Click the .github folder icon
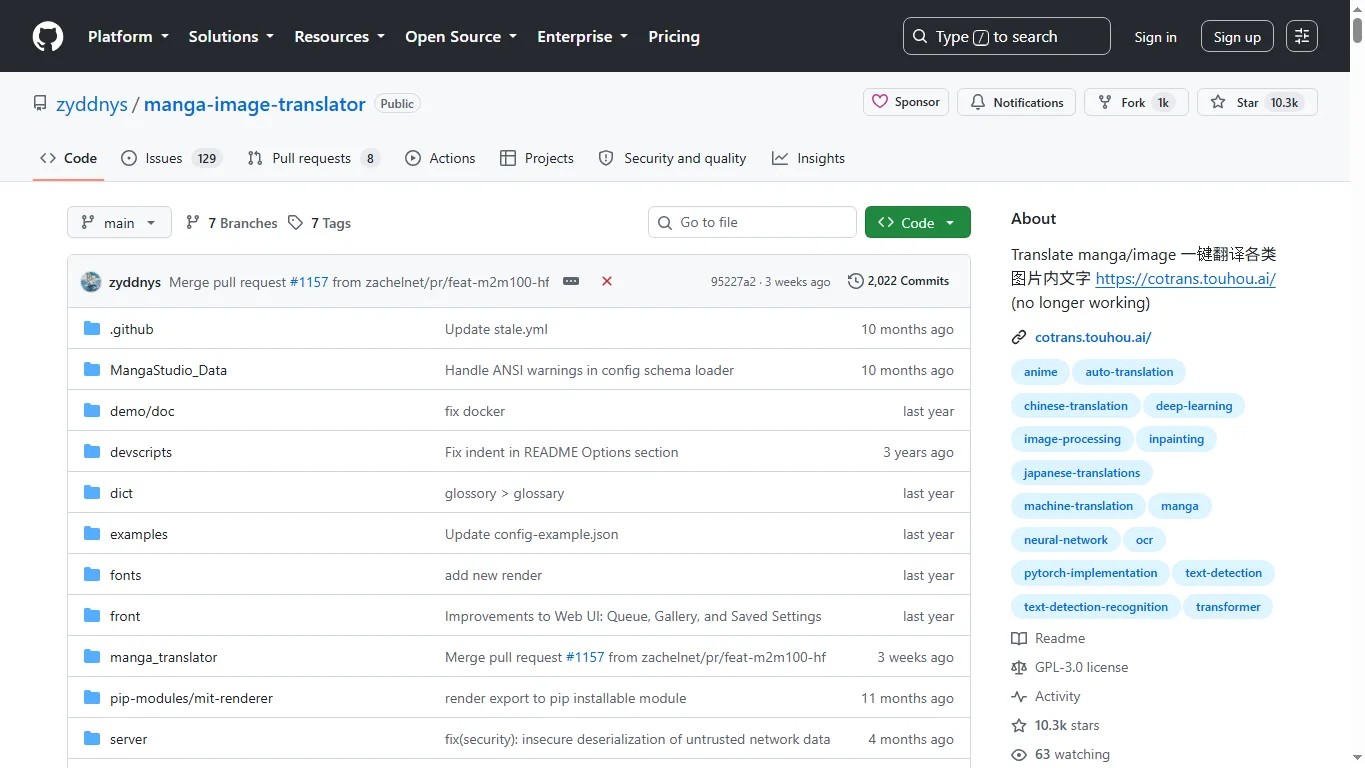Image resolution: width=1365 pixels, height=768 pixels. (x=92, y=329)
